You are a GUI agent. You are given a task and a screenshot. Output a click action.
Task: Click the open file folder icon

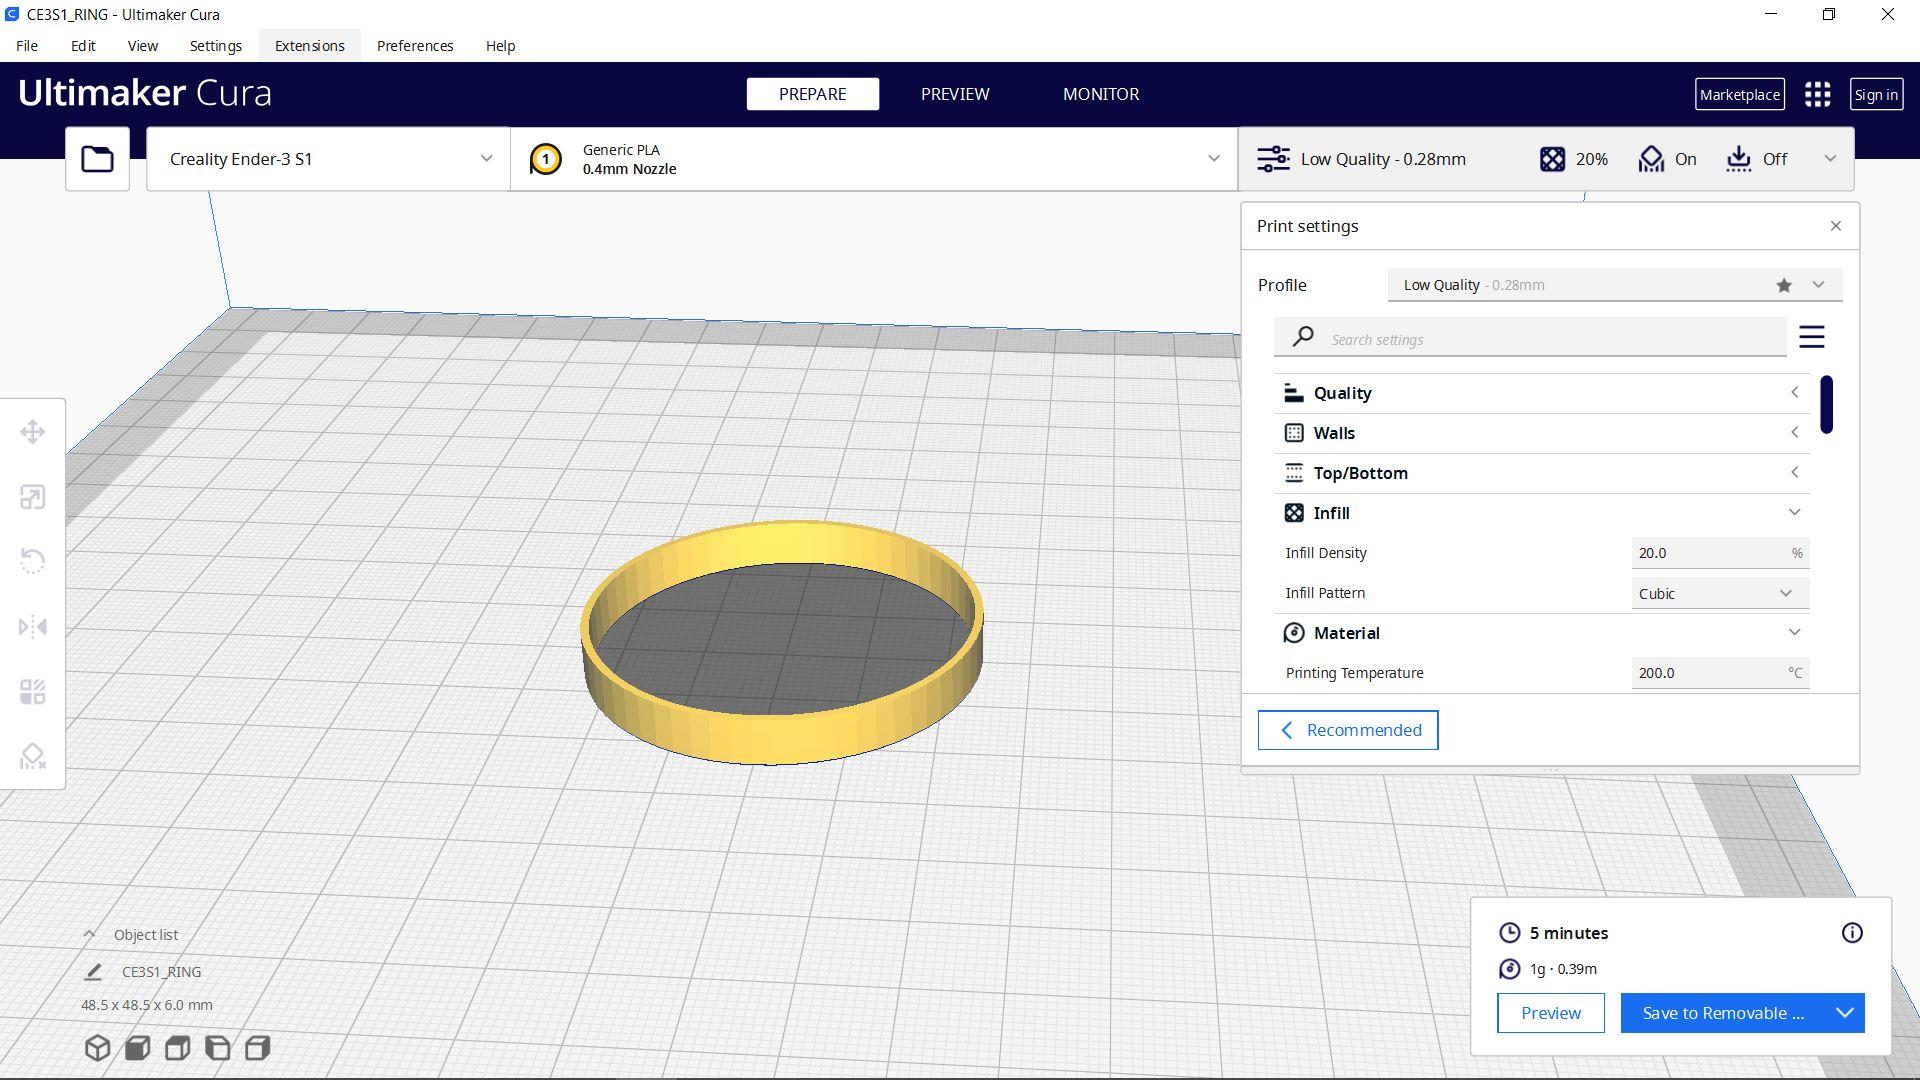coord(97,159)
